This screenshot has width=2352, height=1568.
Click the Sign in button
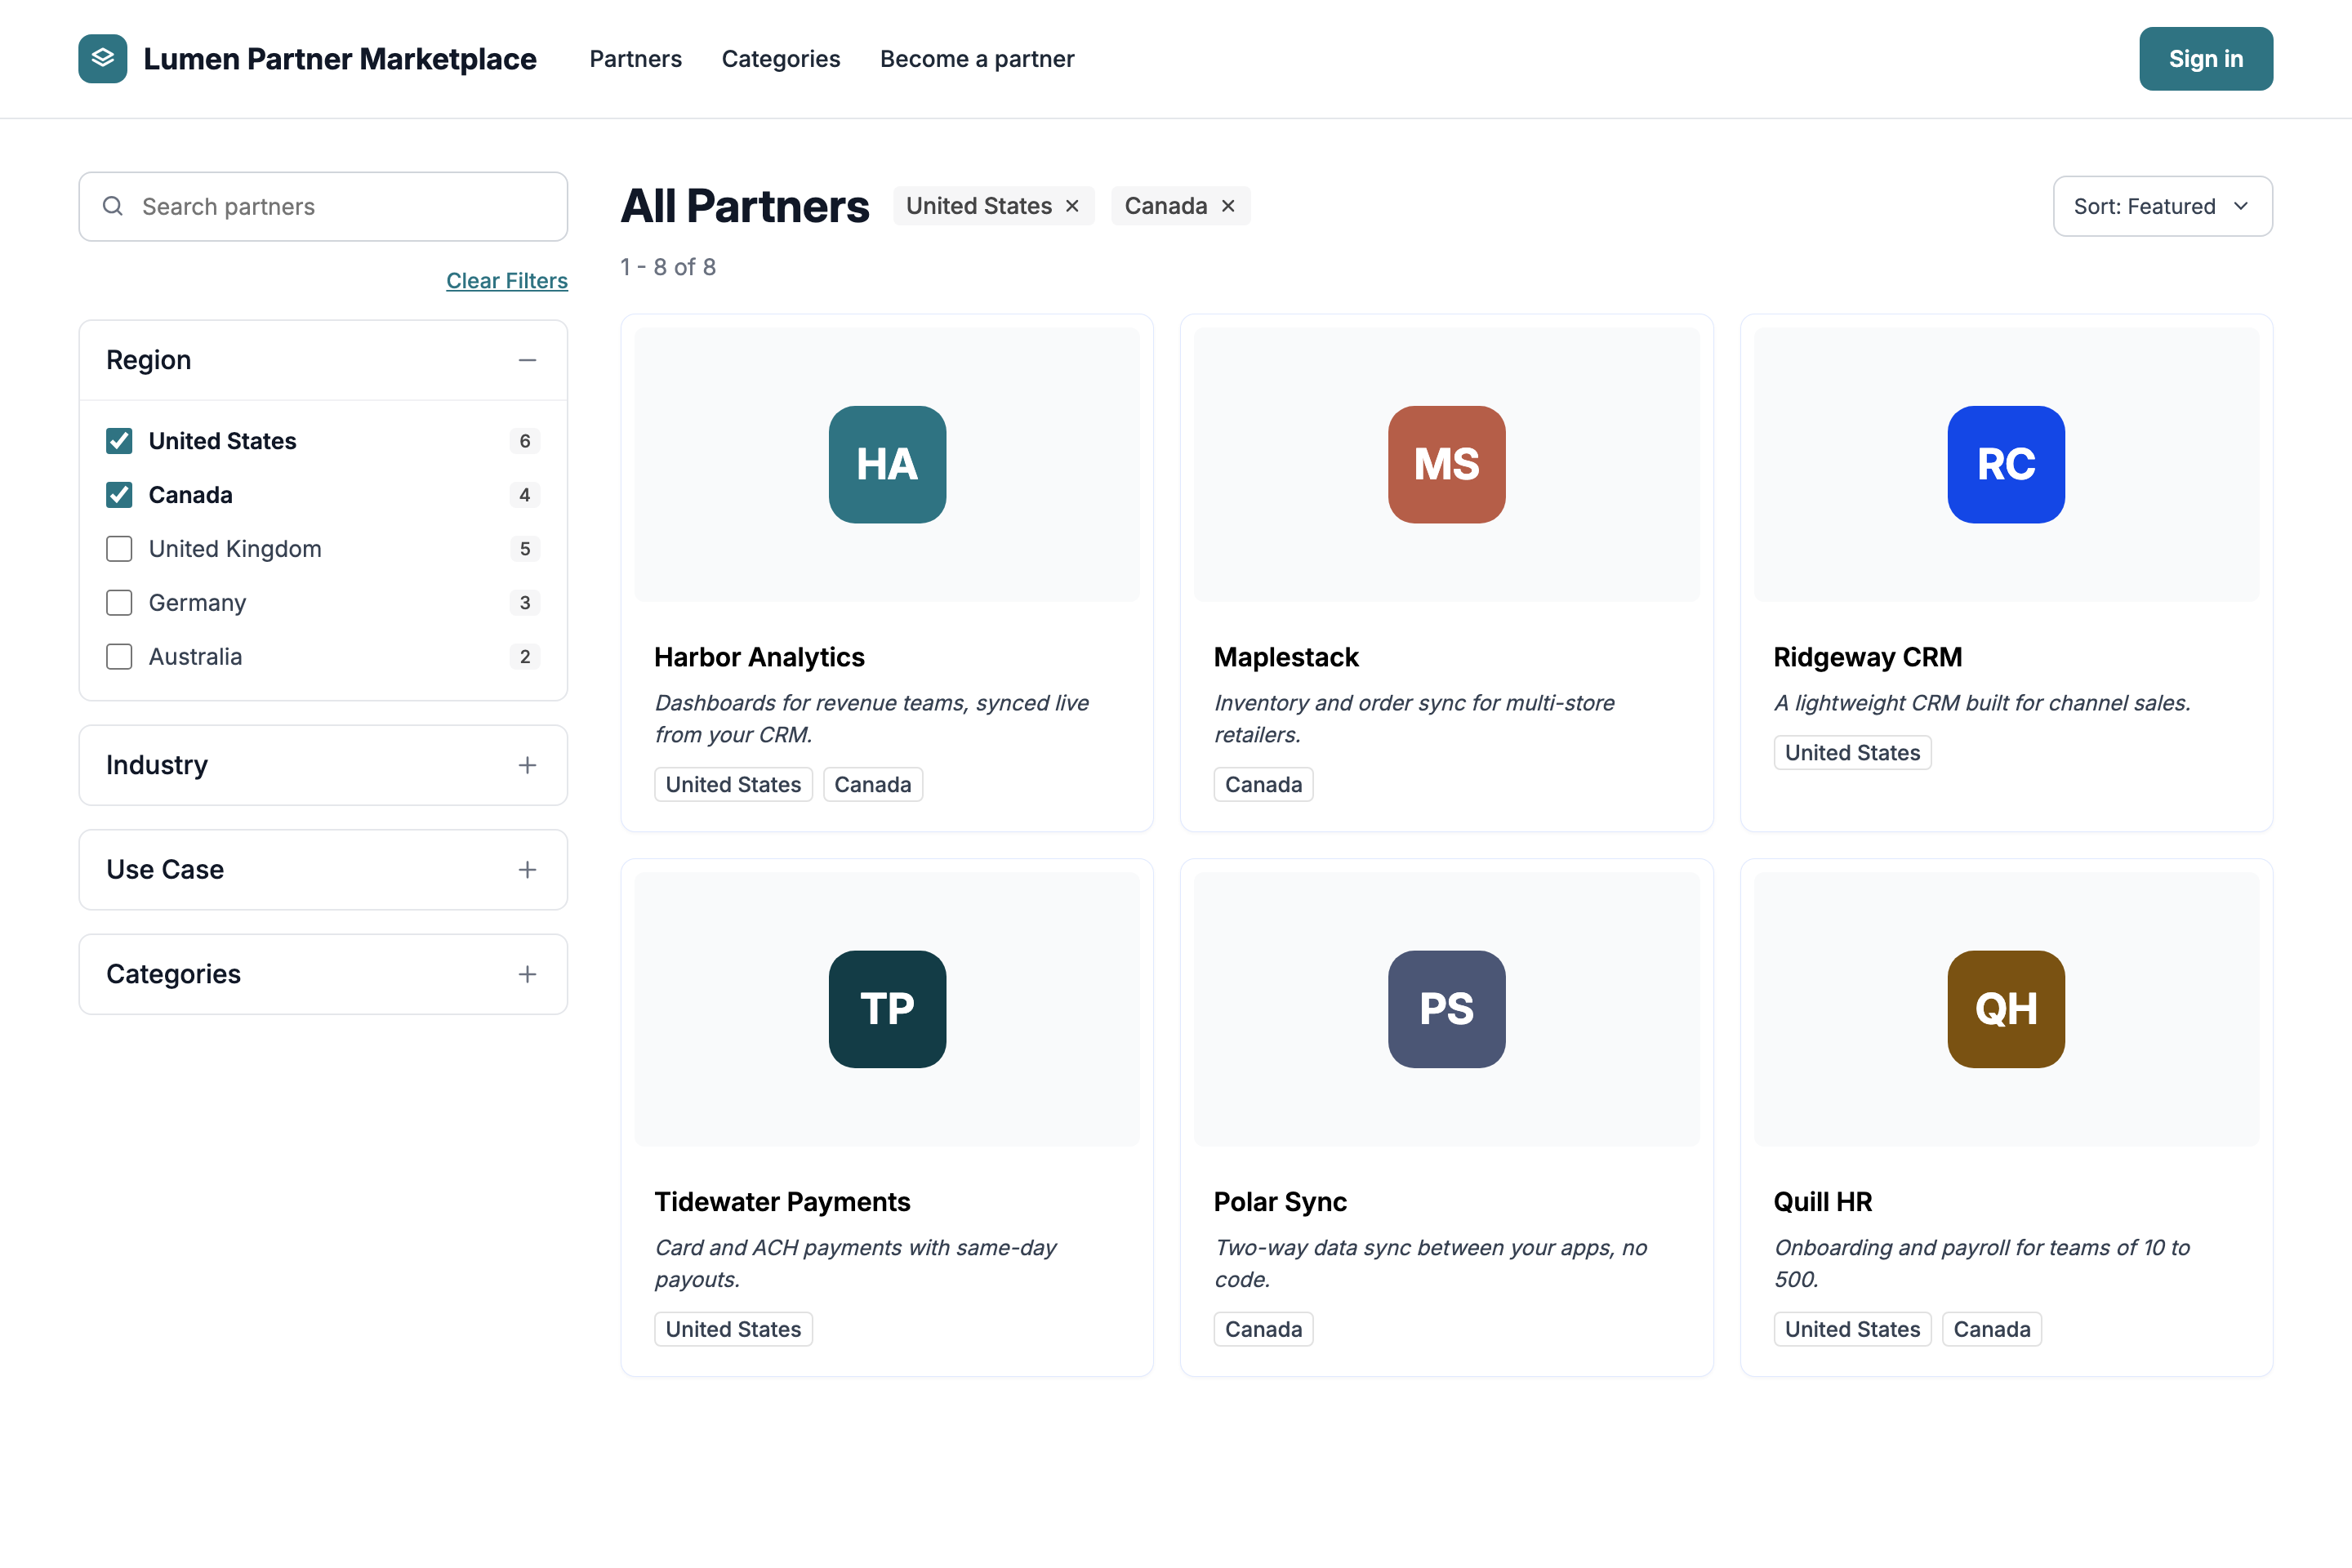(x=2205, y=59)
